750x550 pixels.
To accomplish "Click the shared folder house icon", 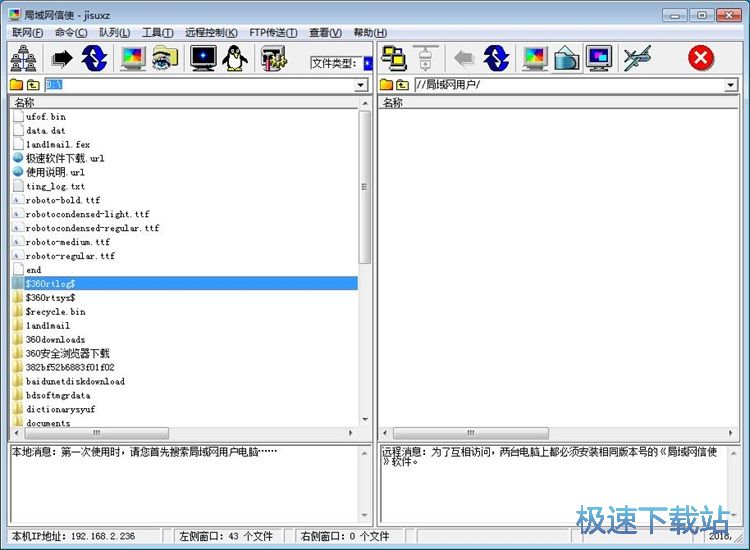I will coord(567,58).
